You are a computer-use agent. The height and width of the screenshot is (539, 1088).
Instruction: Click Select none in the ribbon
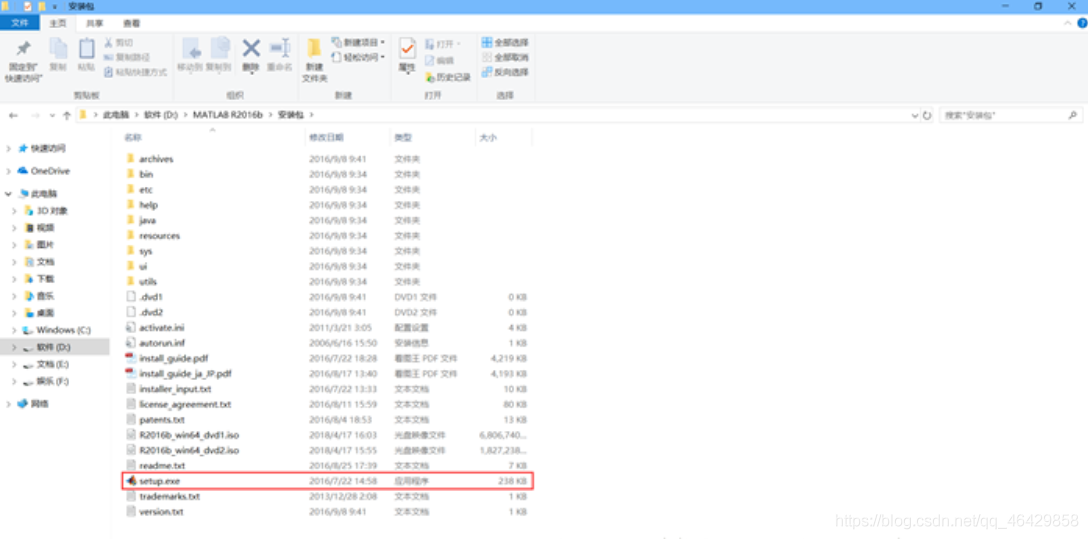pos(504,57)
